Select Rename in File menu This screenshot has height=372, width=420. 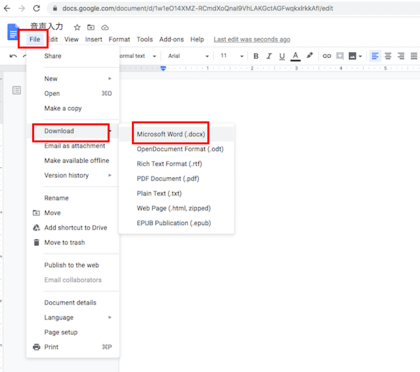[73, 198]
